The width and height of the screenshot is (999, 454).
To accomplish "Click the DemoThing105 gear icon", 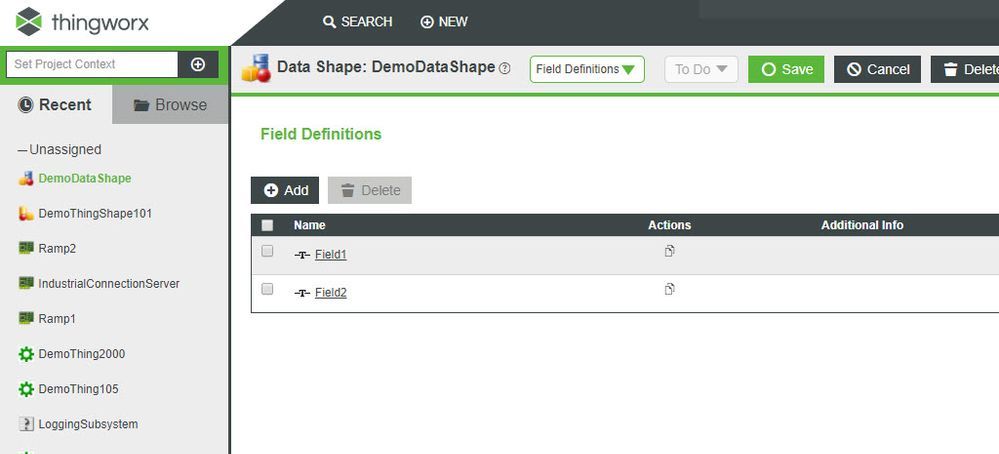I will (x=25, y=389).
